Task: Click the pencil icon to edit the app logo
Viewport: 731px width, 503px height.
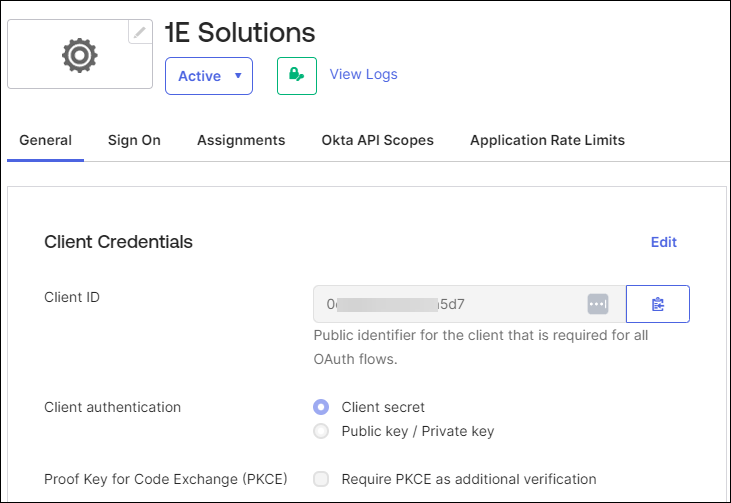Action: 140,33
